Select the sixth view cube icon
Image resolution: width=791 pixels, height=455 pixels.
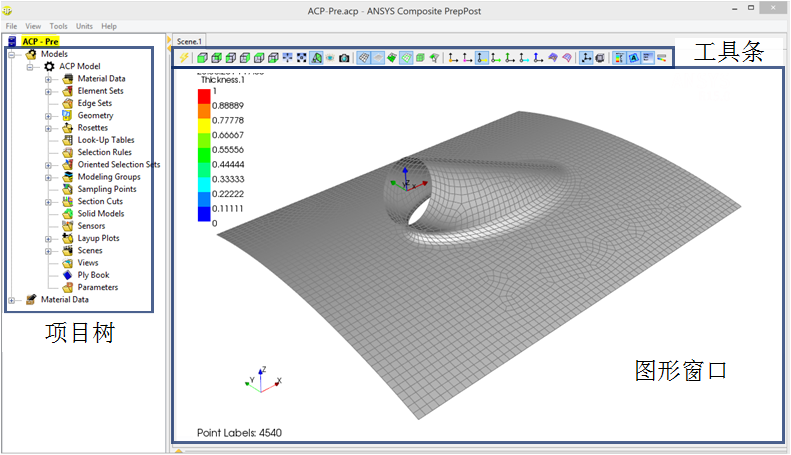click(273, 58)
